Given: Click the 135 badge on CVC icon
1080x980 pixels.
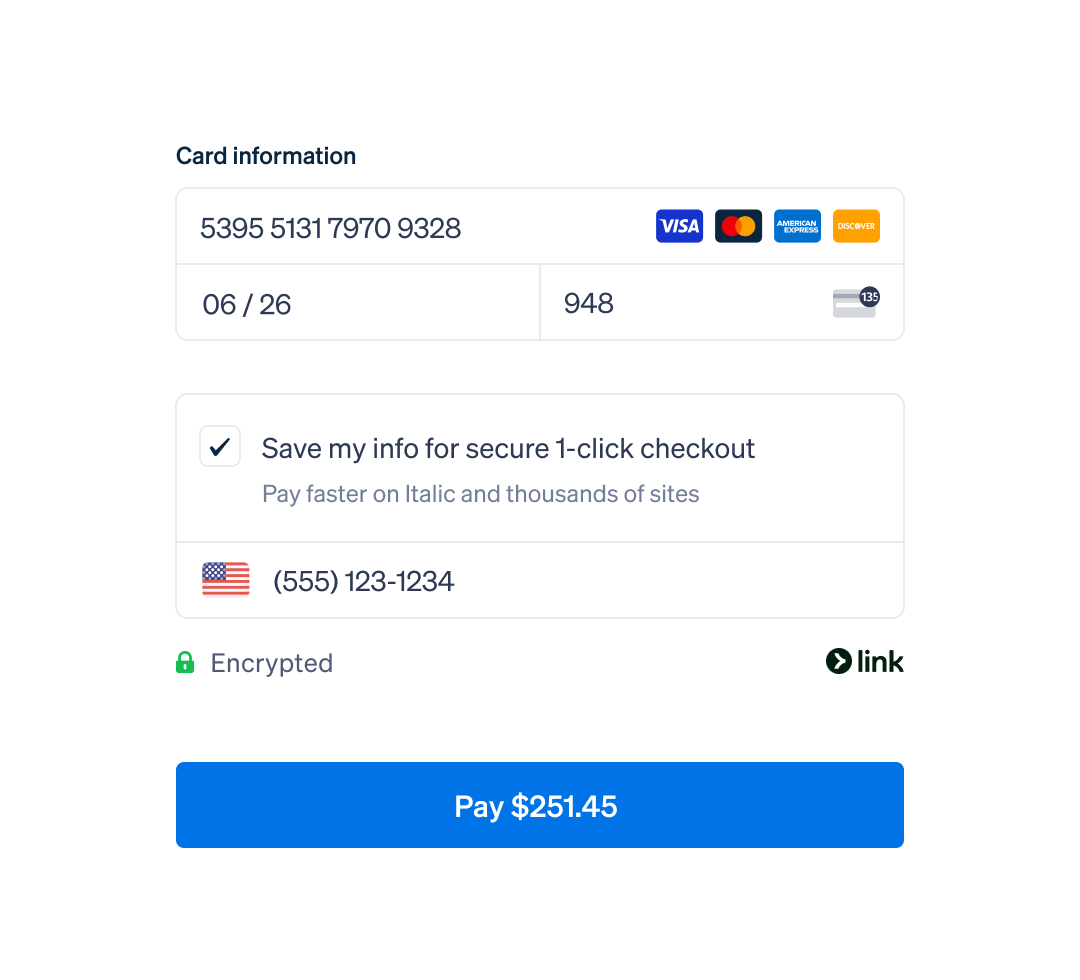Looking at the screenshot, I should [870, 297].
